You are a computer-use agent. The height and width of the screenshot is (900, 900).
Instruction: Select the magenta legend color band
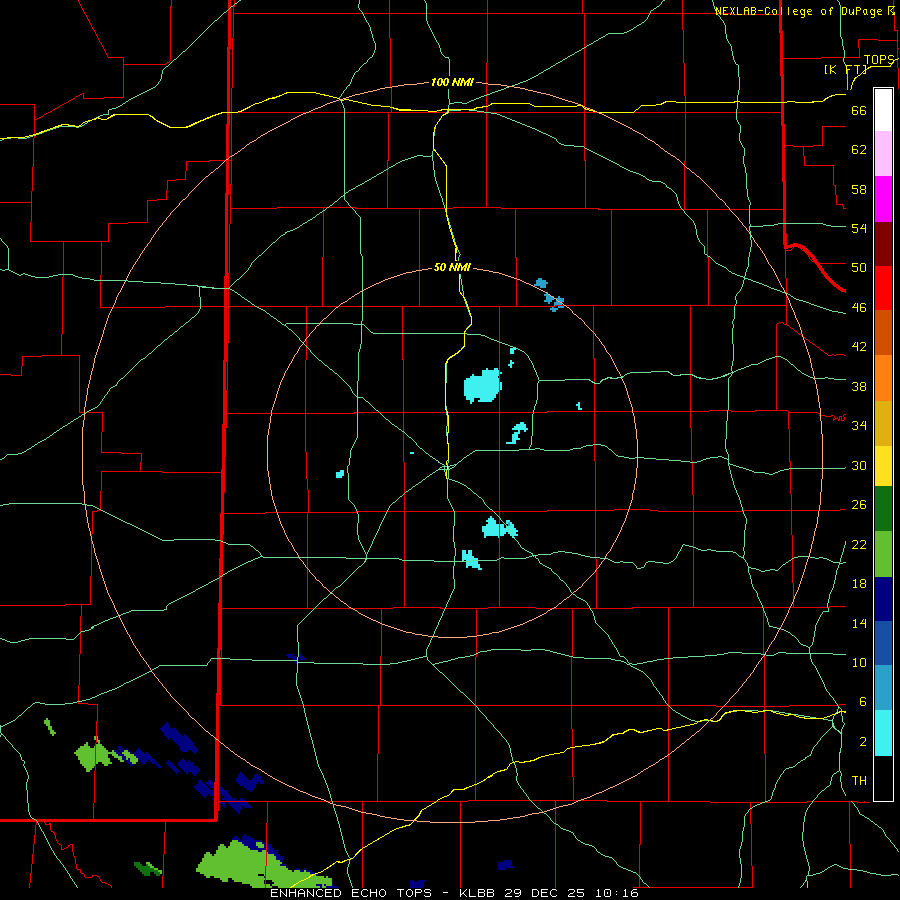[883, 199]
